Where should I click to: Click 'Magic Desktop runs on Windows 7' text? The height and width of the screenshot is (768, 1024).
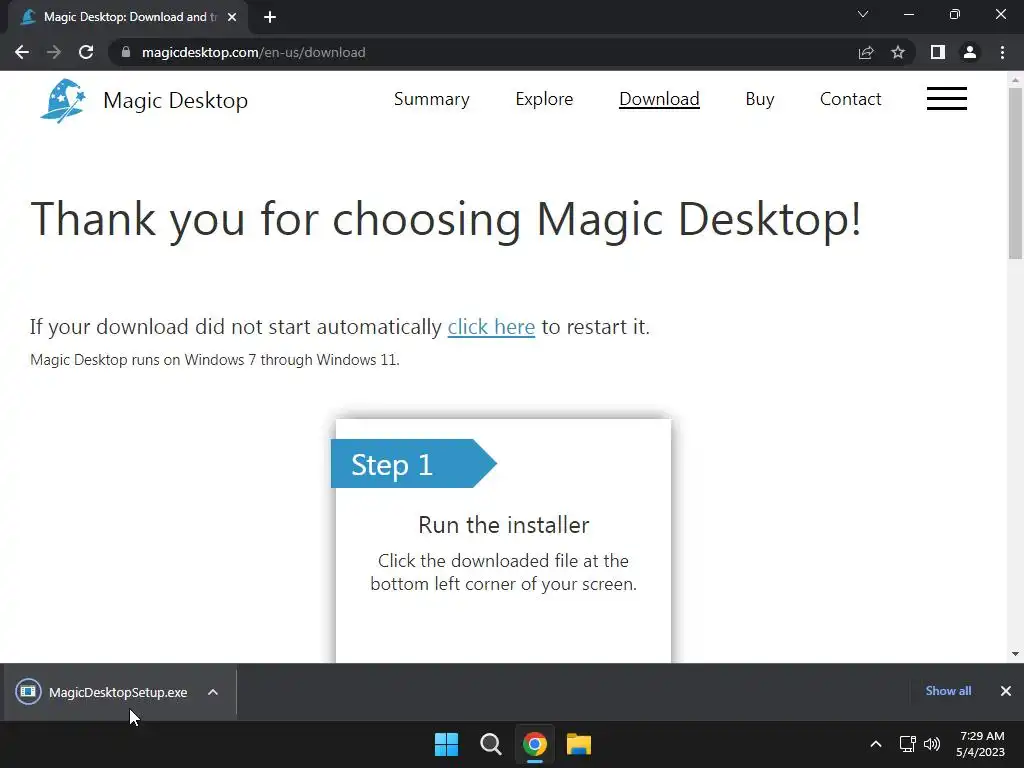pyautogui.click(x=214, y=360)
